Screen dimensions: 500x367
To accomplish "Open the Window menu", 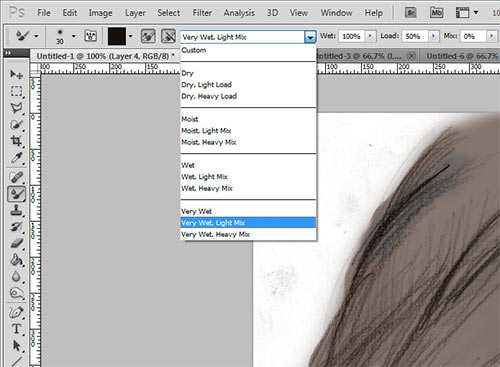I will pos(336,13).
